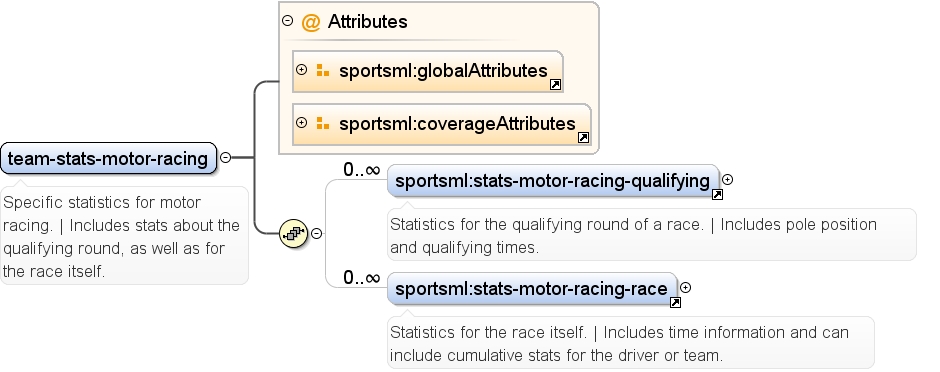The width and height of the screenshot is (940, 372).
Task: Follow the coverageAttributes reference arrow
Action: (x=583, y=138)
